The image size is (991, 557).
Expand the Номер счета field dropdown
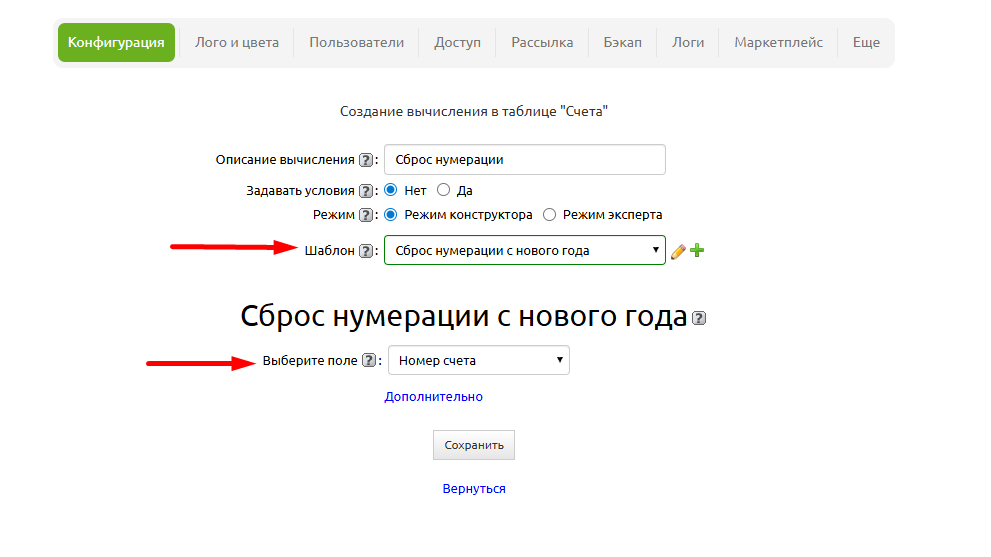coord(478,360)
